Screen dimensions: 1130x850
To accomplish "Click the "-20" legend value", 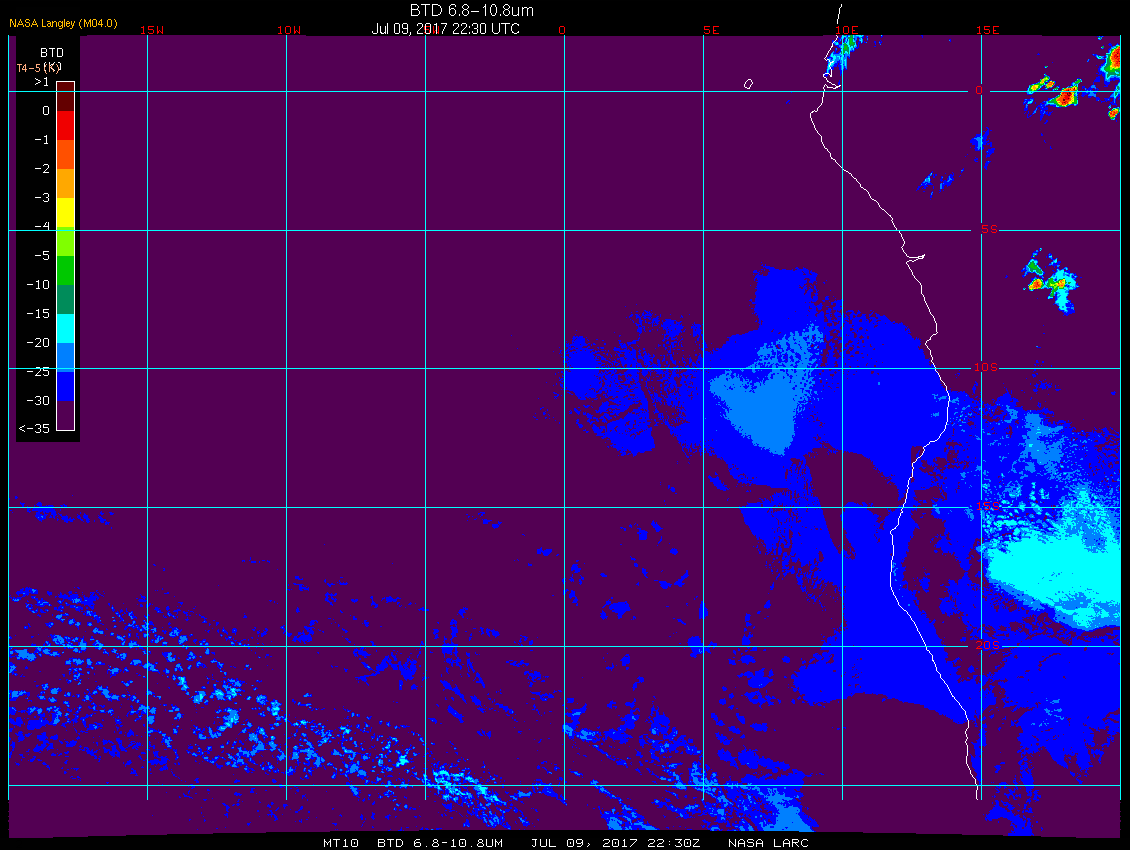I will coord(38,342).
